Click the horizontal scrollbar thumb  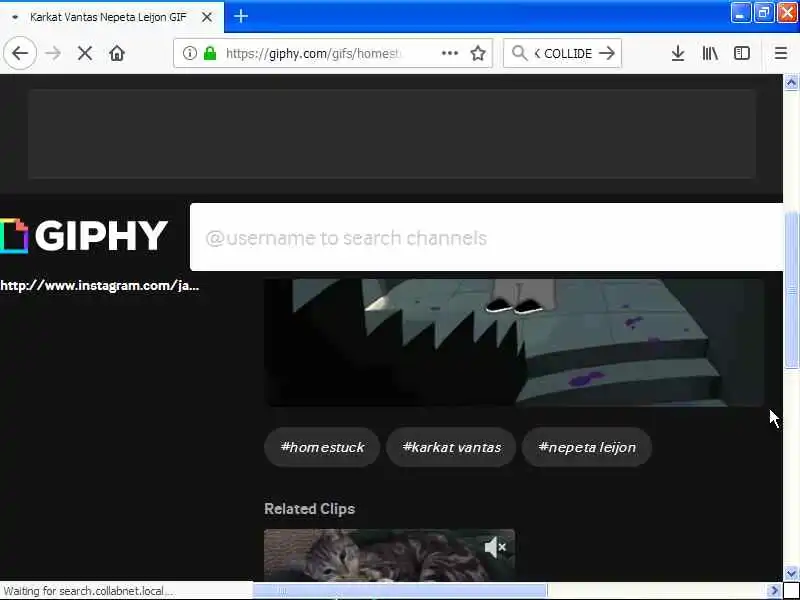[x=400, y=591]
